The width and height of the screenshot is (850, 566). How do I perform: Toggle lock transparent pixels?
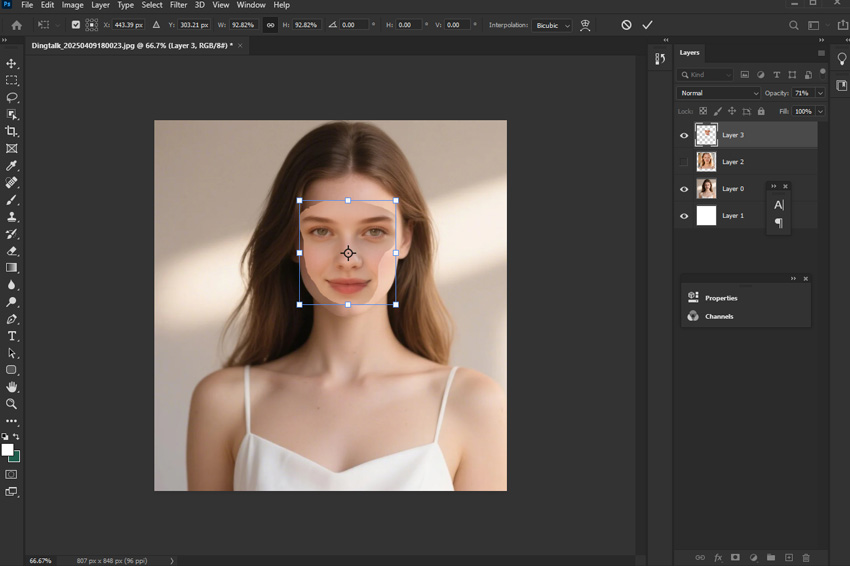(703, 111)
